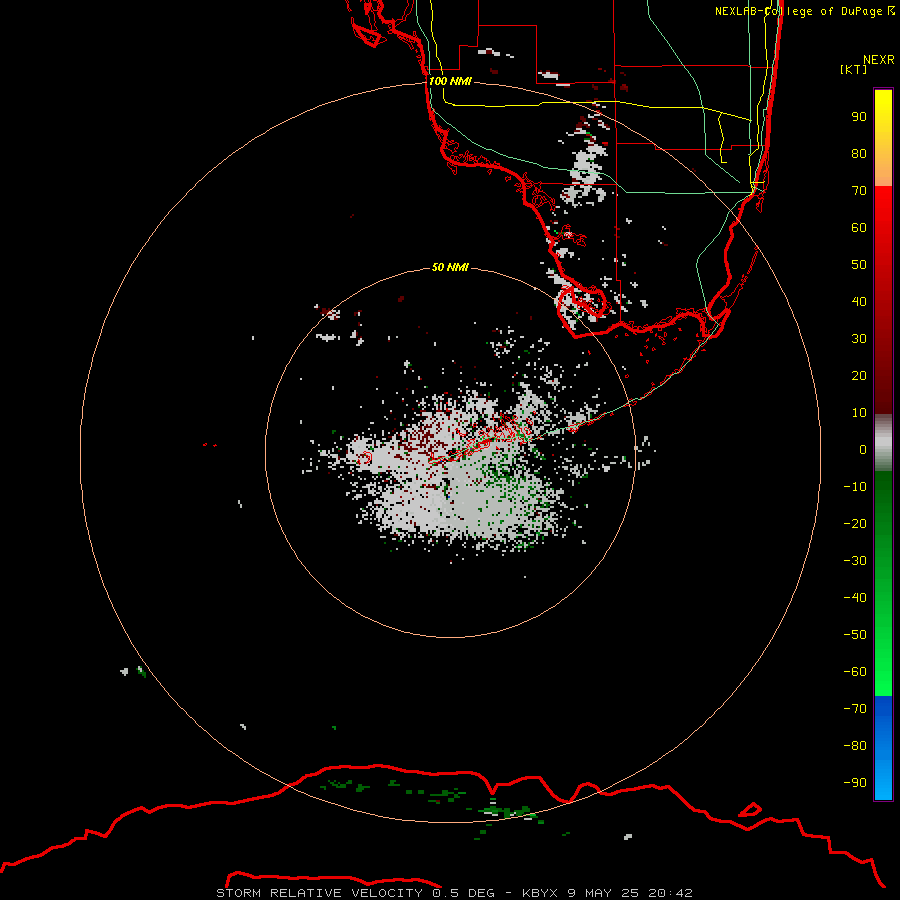Click the -20 value on velocity scale
This screenshot has width=900, height=900.
[855, 524]
